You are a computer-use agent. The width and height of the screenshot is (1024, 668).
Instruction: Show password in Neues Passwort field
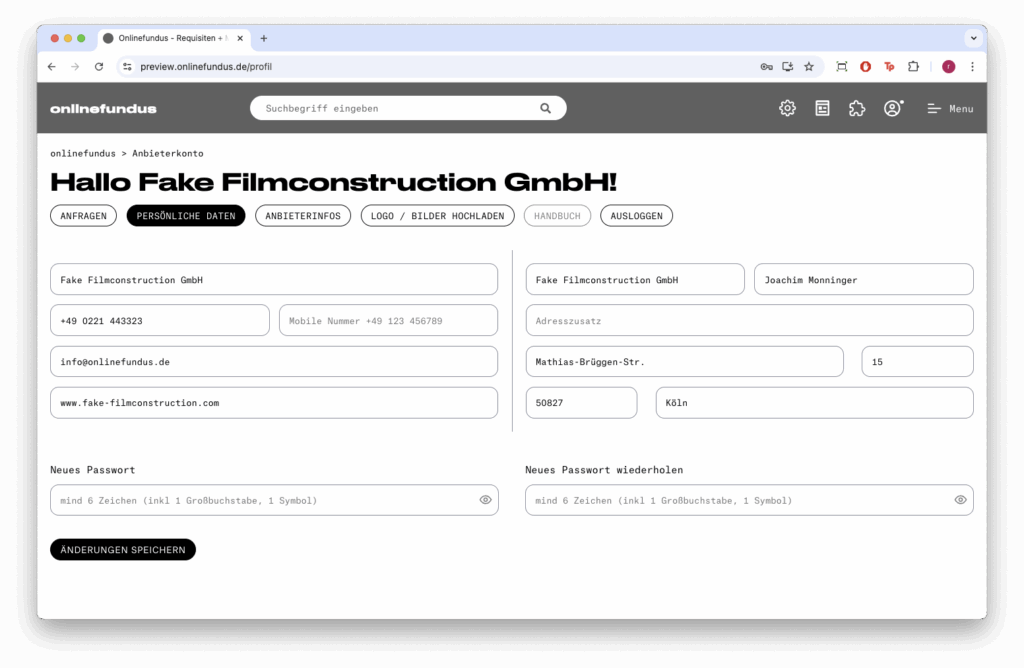tap(485, 500)
